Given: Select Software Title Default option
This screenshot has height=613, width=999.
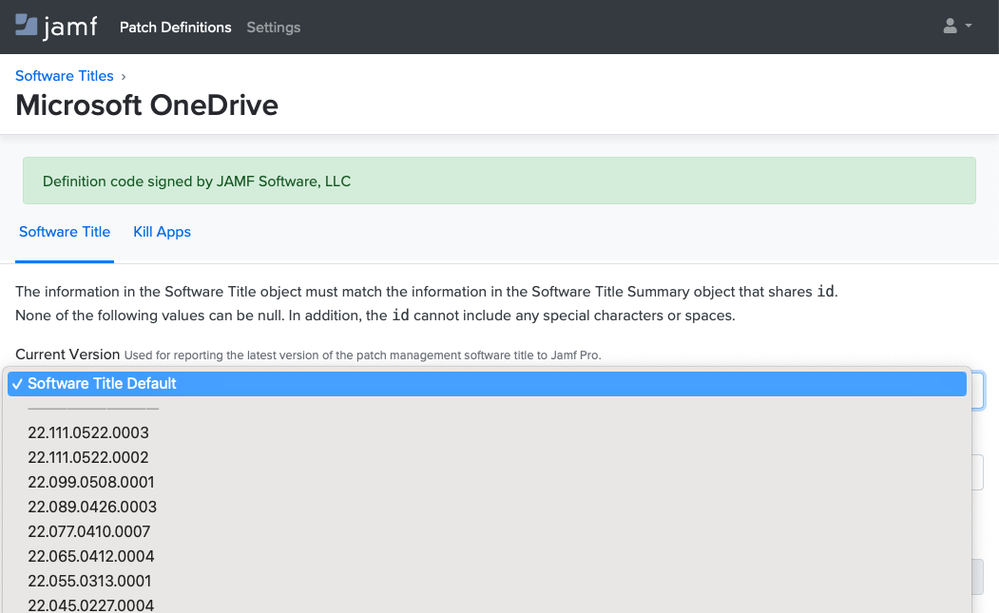Looking at the screenshot, I should [487, 384].
